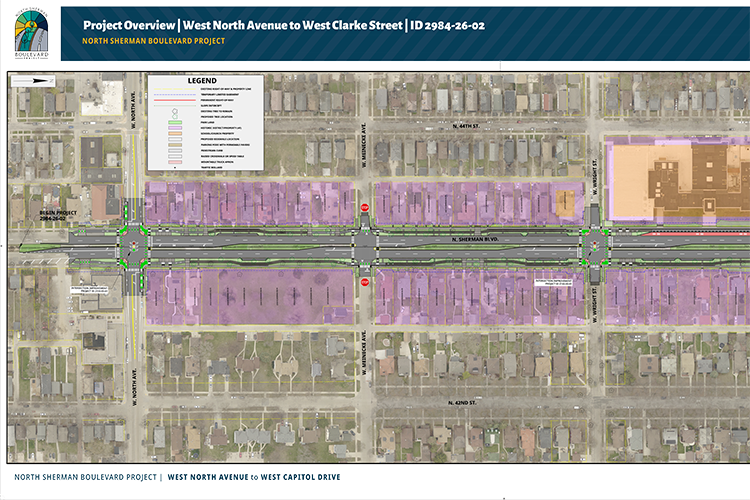Screen dimensions: 750x500
Task: Click the 'W. NORTH AVE.' label below Sherman Blvd
Action: coord(135,387)
